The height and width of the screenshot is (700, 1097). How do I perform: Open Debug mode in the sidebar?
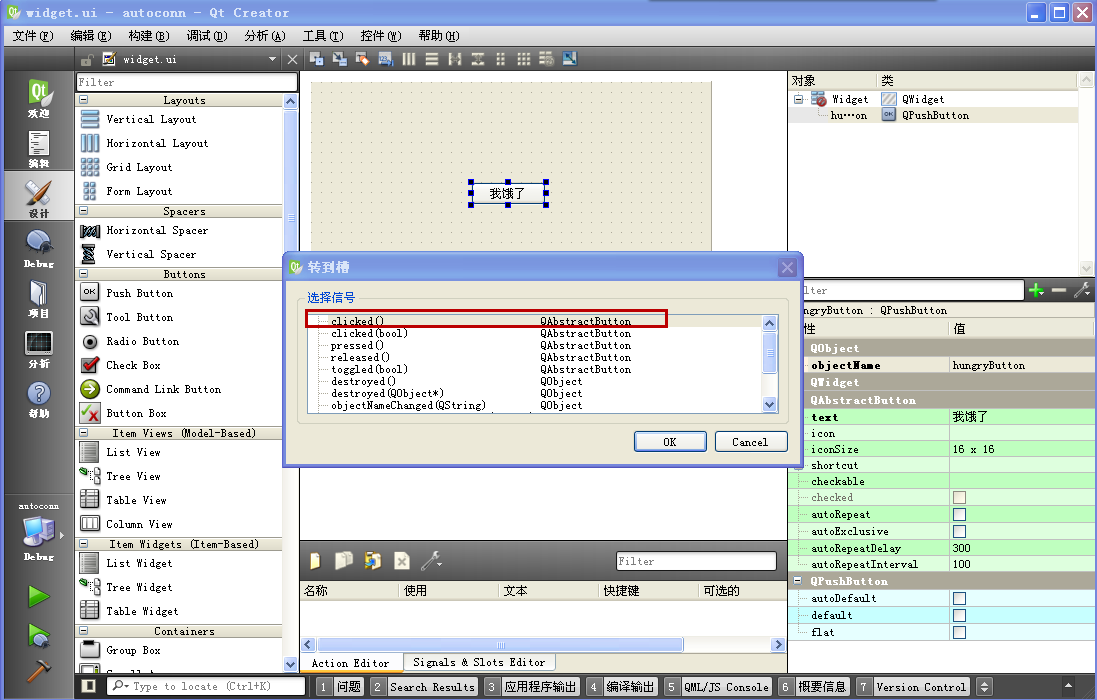point(38,248)
